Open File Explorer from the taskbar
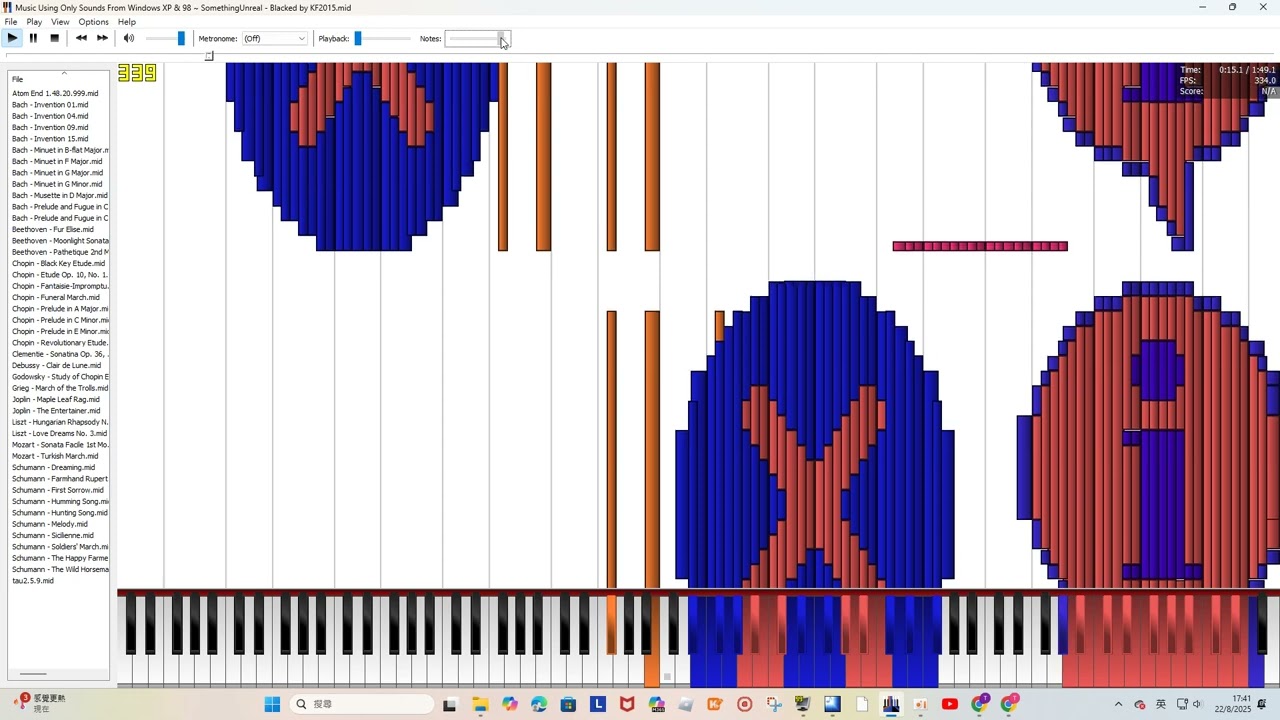 point(480,704)
